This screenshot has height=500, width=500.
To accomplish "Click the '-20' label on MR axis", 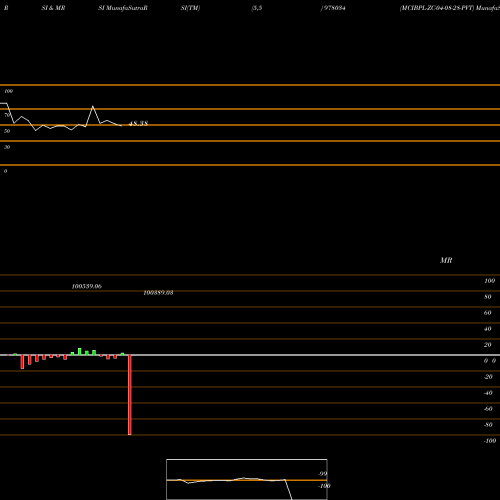I will 488,377.
